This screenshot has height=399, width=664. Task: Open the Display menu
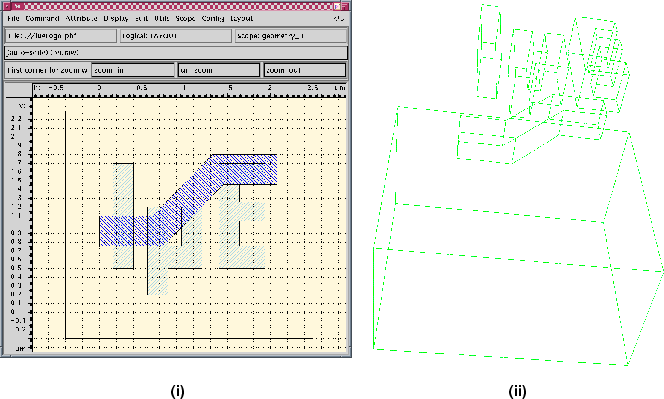point(116,19)
